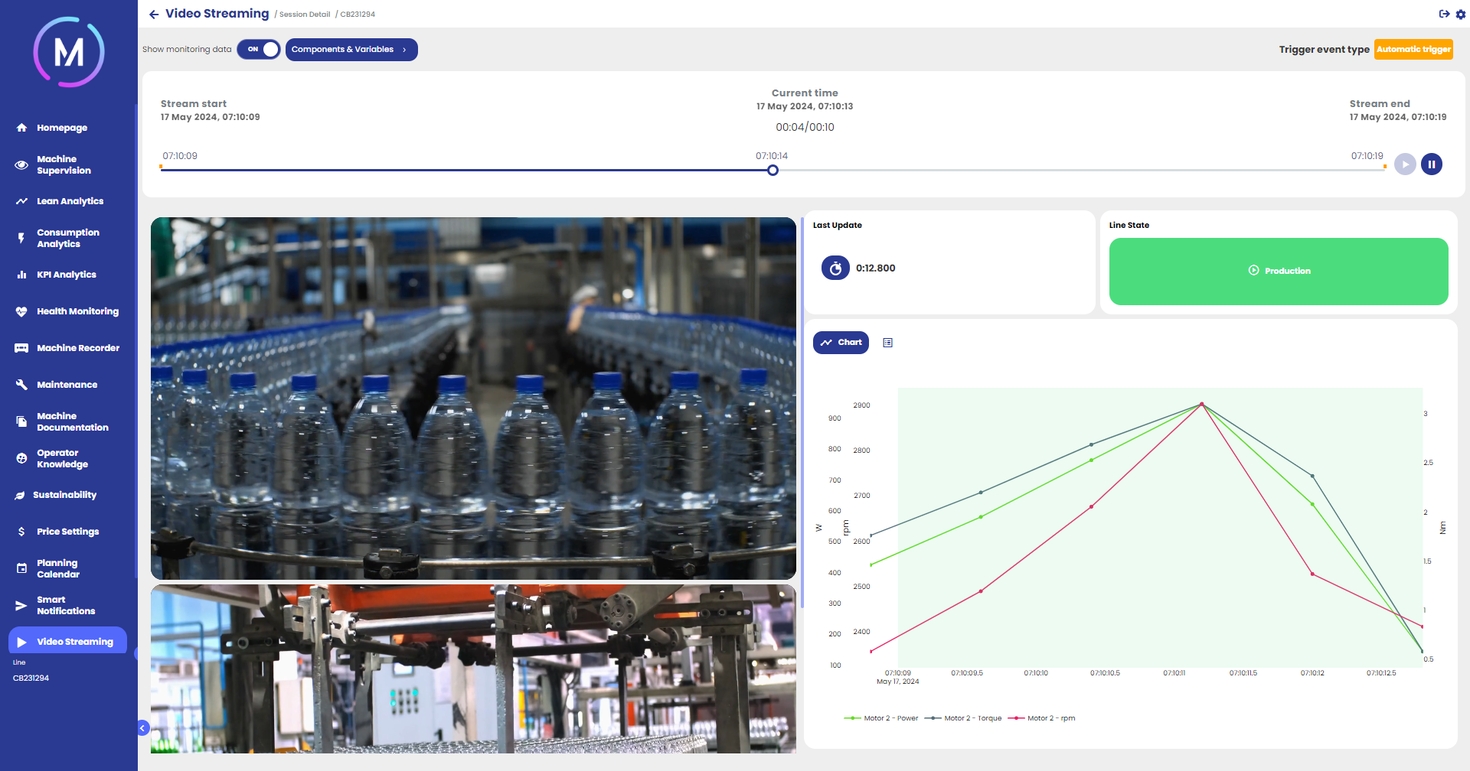The image size is (1470, 771).
Task: Select the Chart tab button
Action: click(841, 343)
